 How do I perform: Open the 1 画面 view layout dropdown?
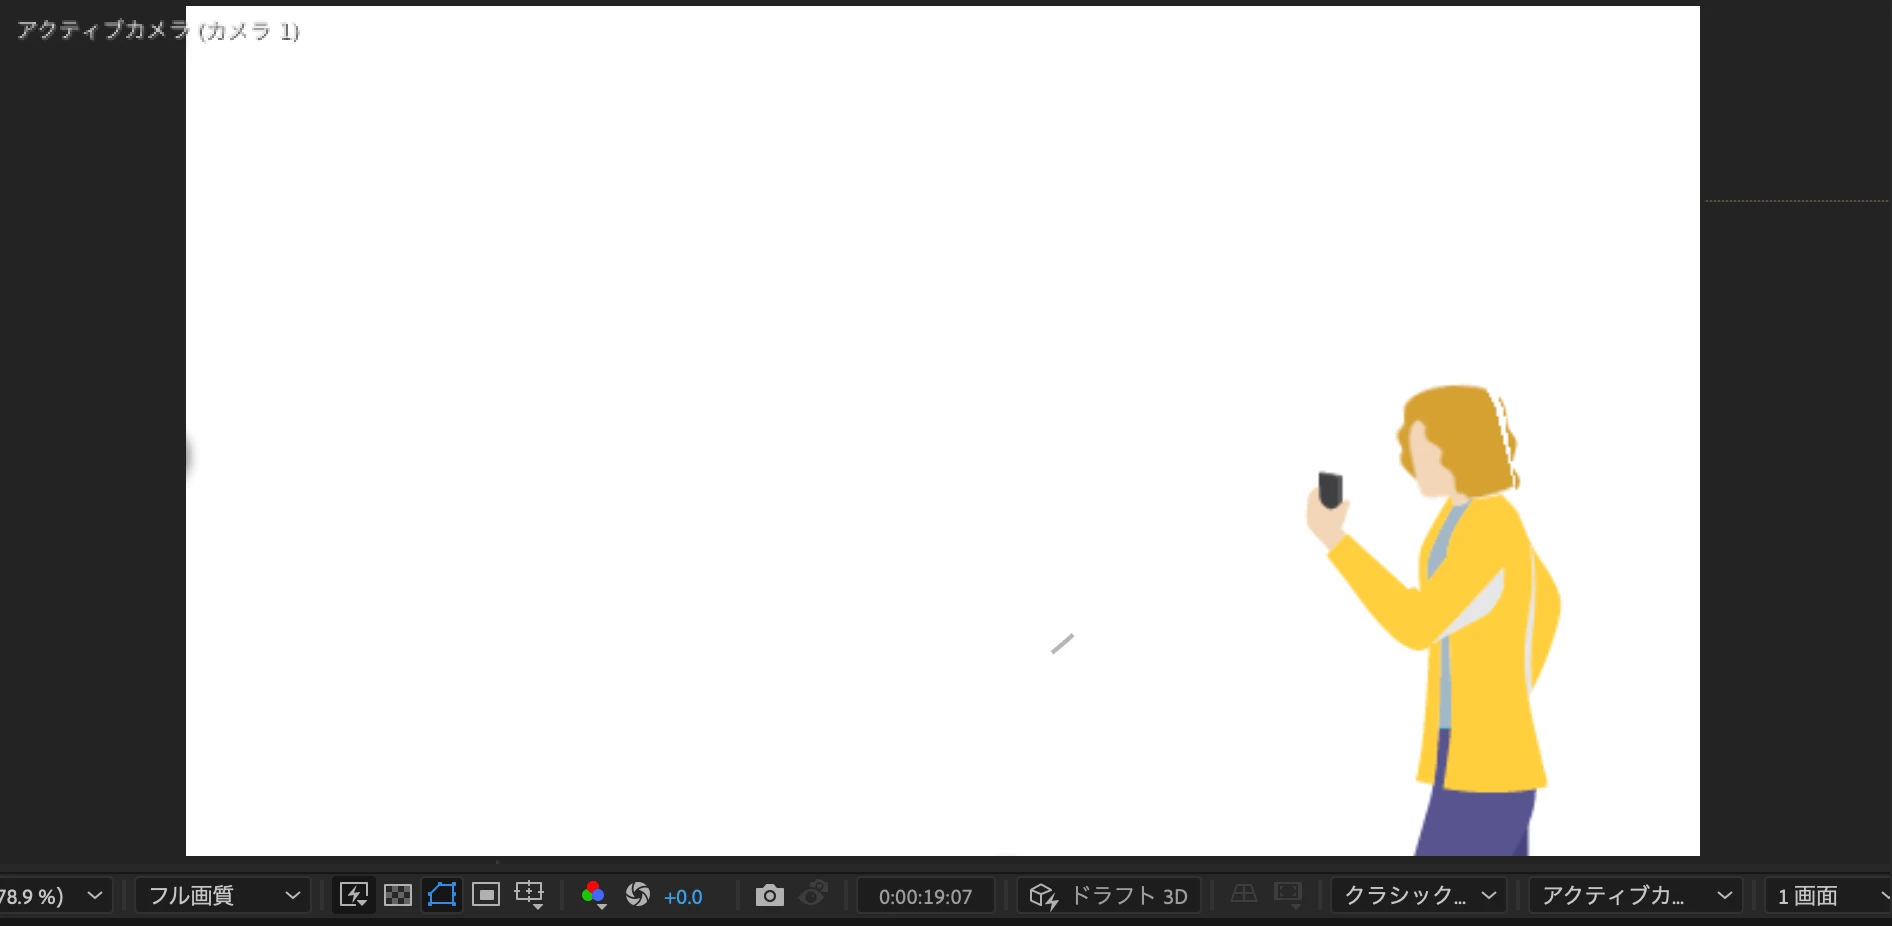pos(1829,896)
